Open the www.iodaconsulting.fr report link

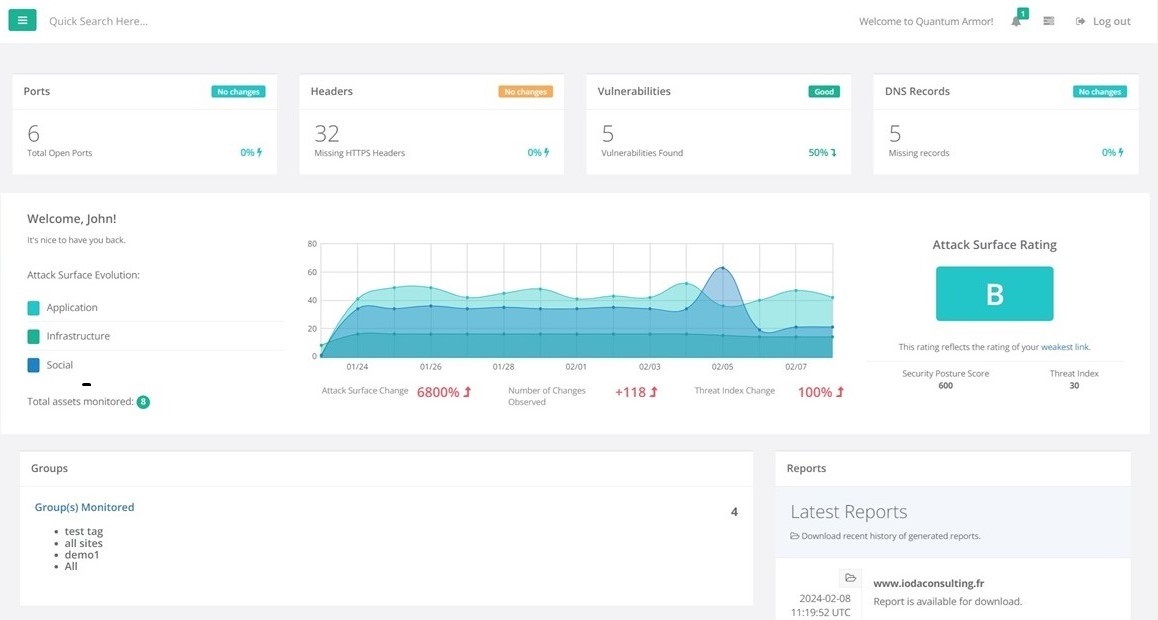(928, 582)
